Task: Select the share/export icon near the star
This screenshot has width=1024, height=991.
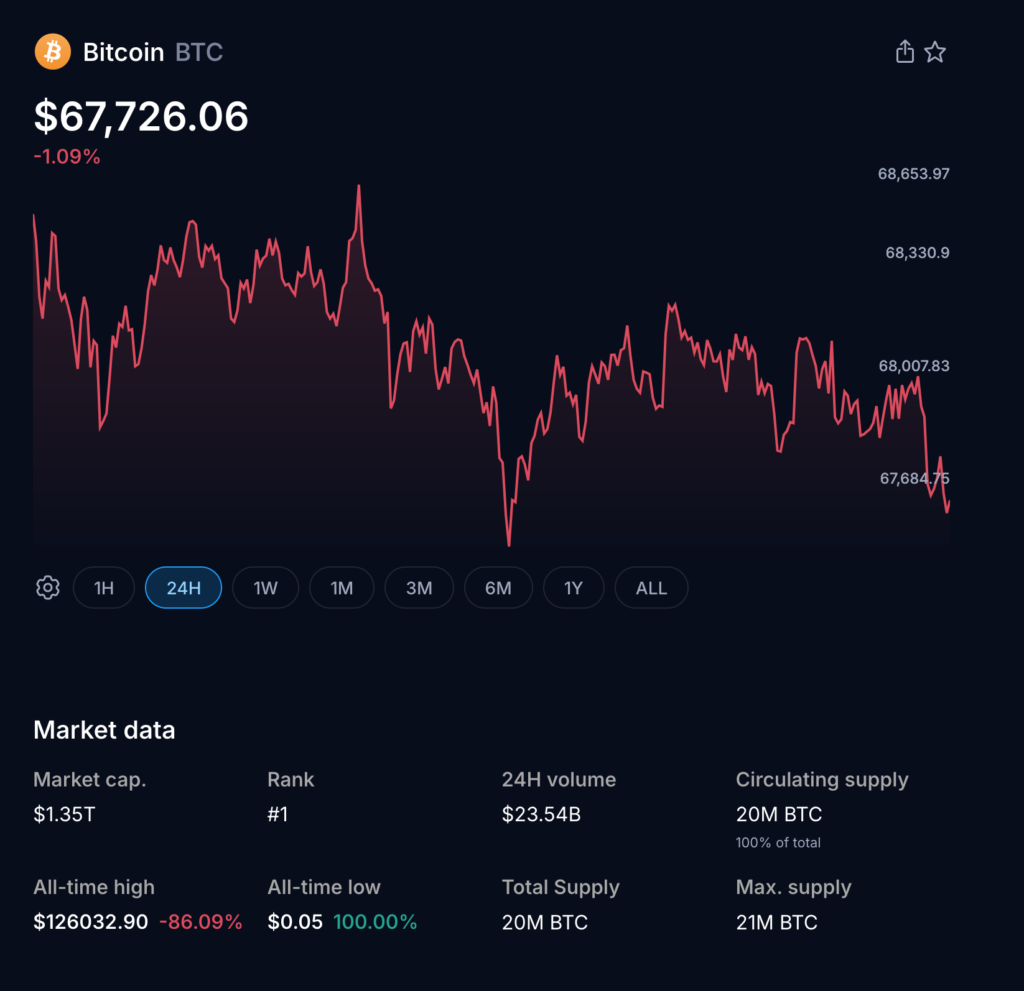Action: [905, 51]
